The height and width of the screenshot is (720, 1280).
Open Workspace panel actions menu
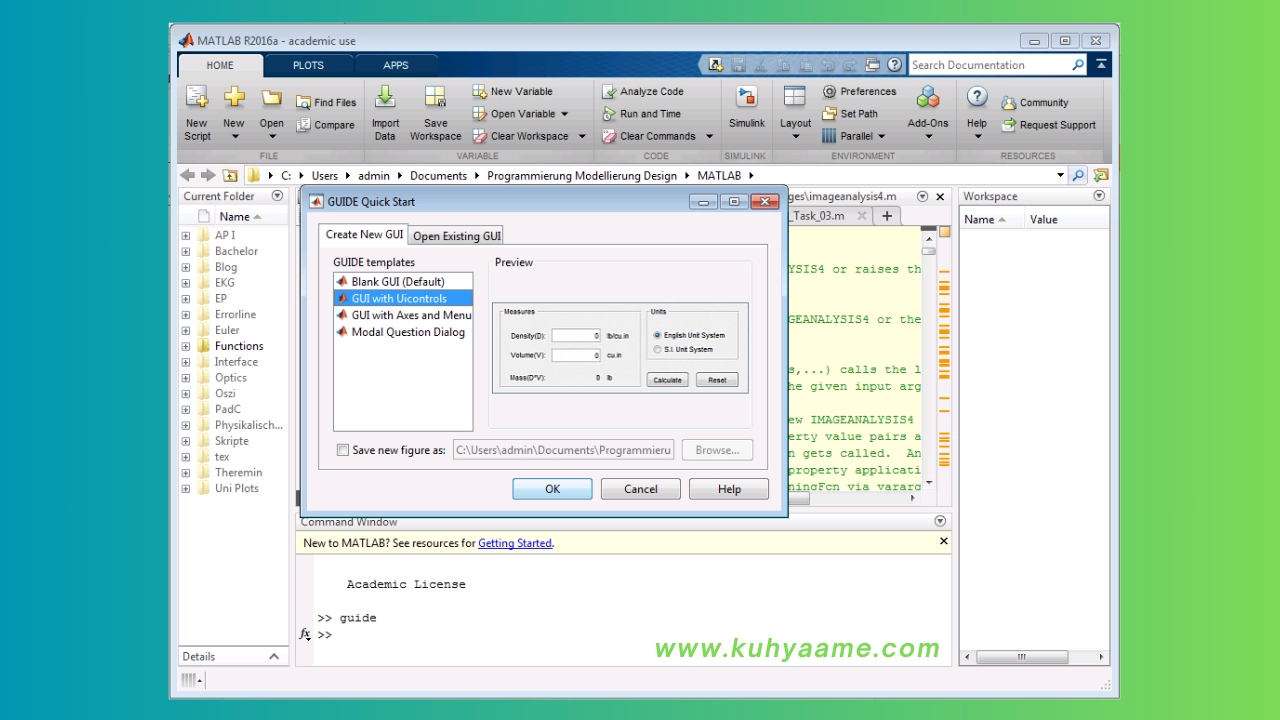[x=1099, y=196]
